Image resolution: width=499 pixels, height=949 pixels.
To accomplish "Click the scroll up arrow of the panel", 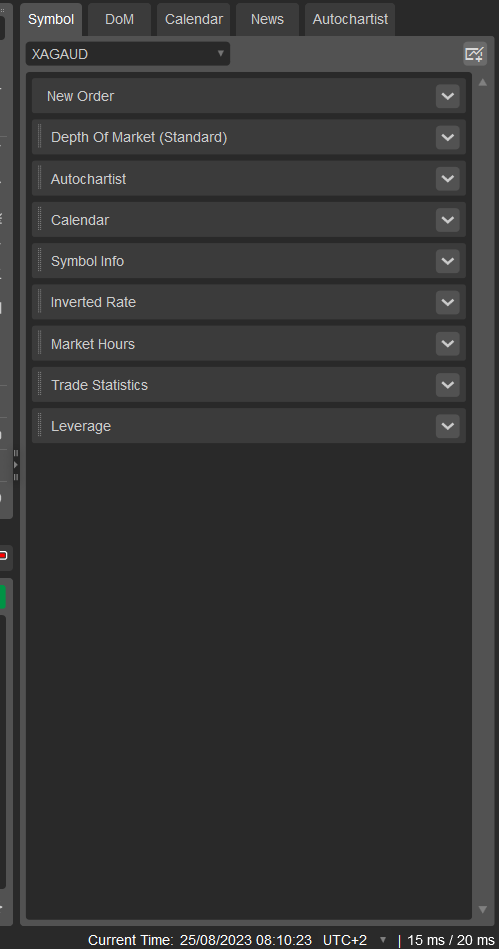I will pos(483,82).
